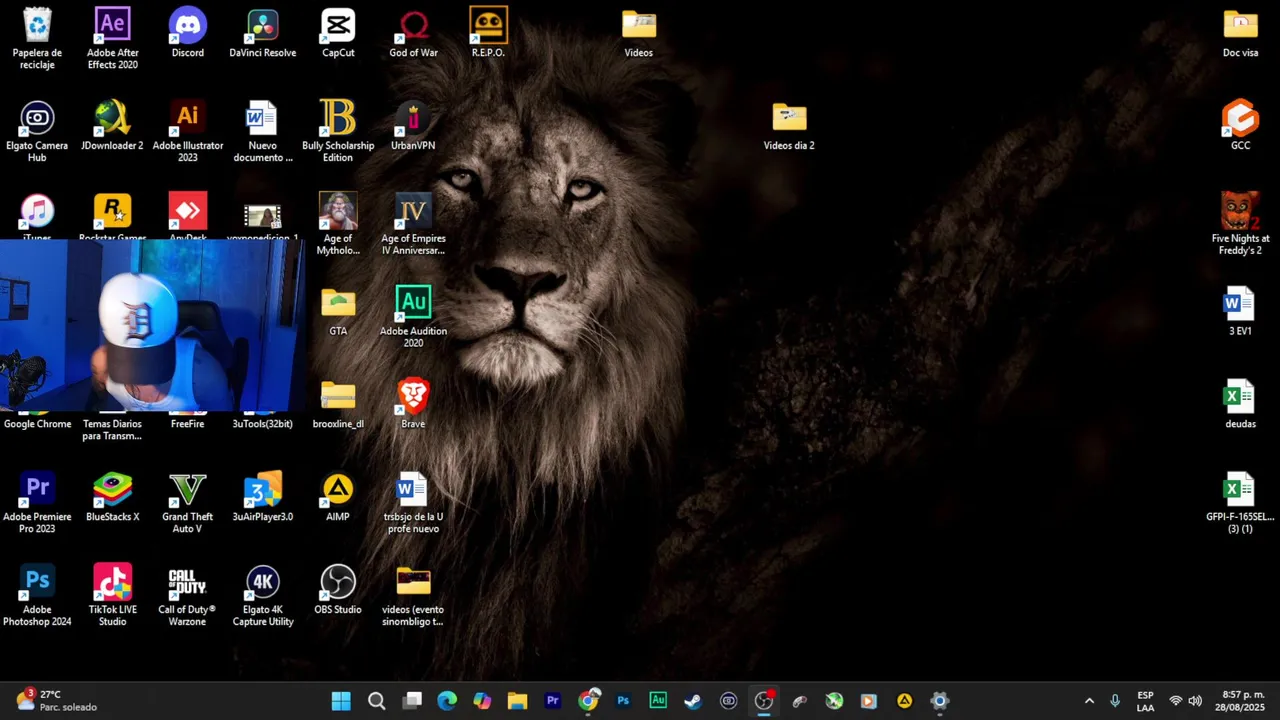Open the AIMP player taskbar icon
The image size is (1280, 720).
[x=904, y=701]
